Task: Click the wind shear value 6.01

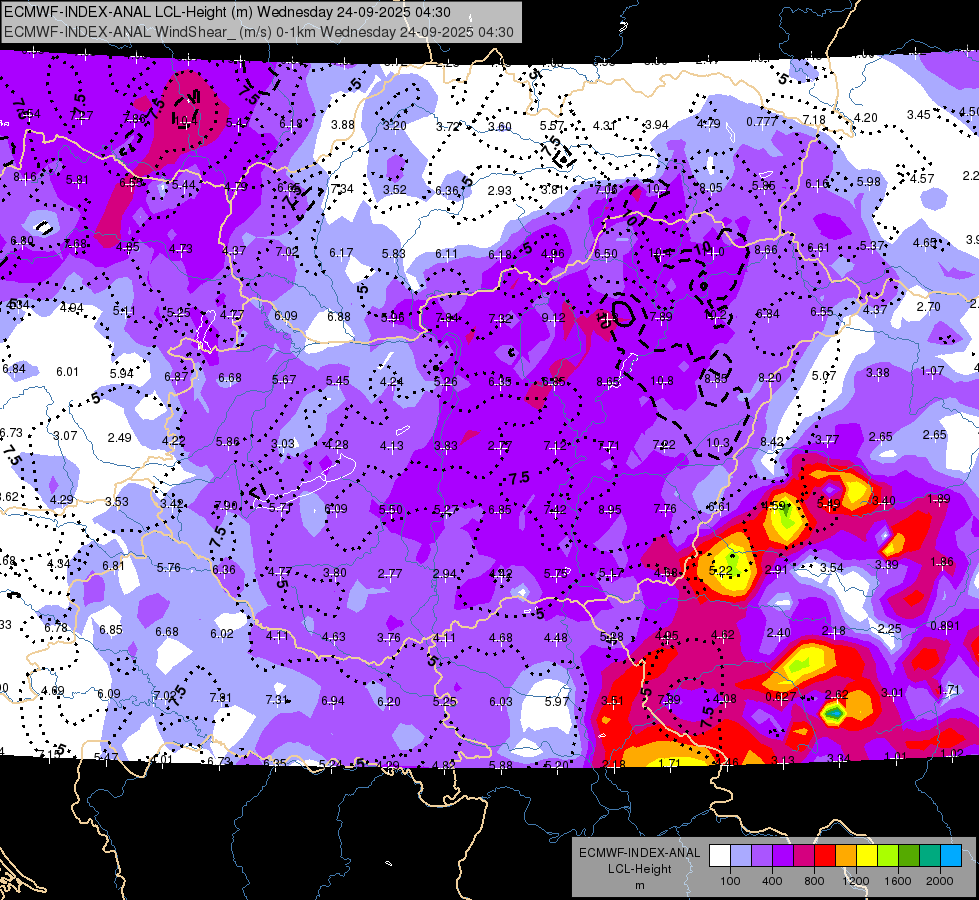Action: pos(67,372)
